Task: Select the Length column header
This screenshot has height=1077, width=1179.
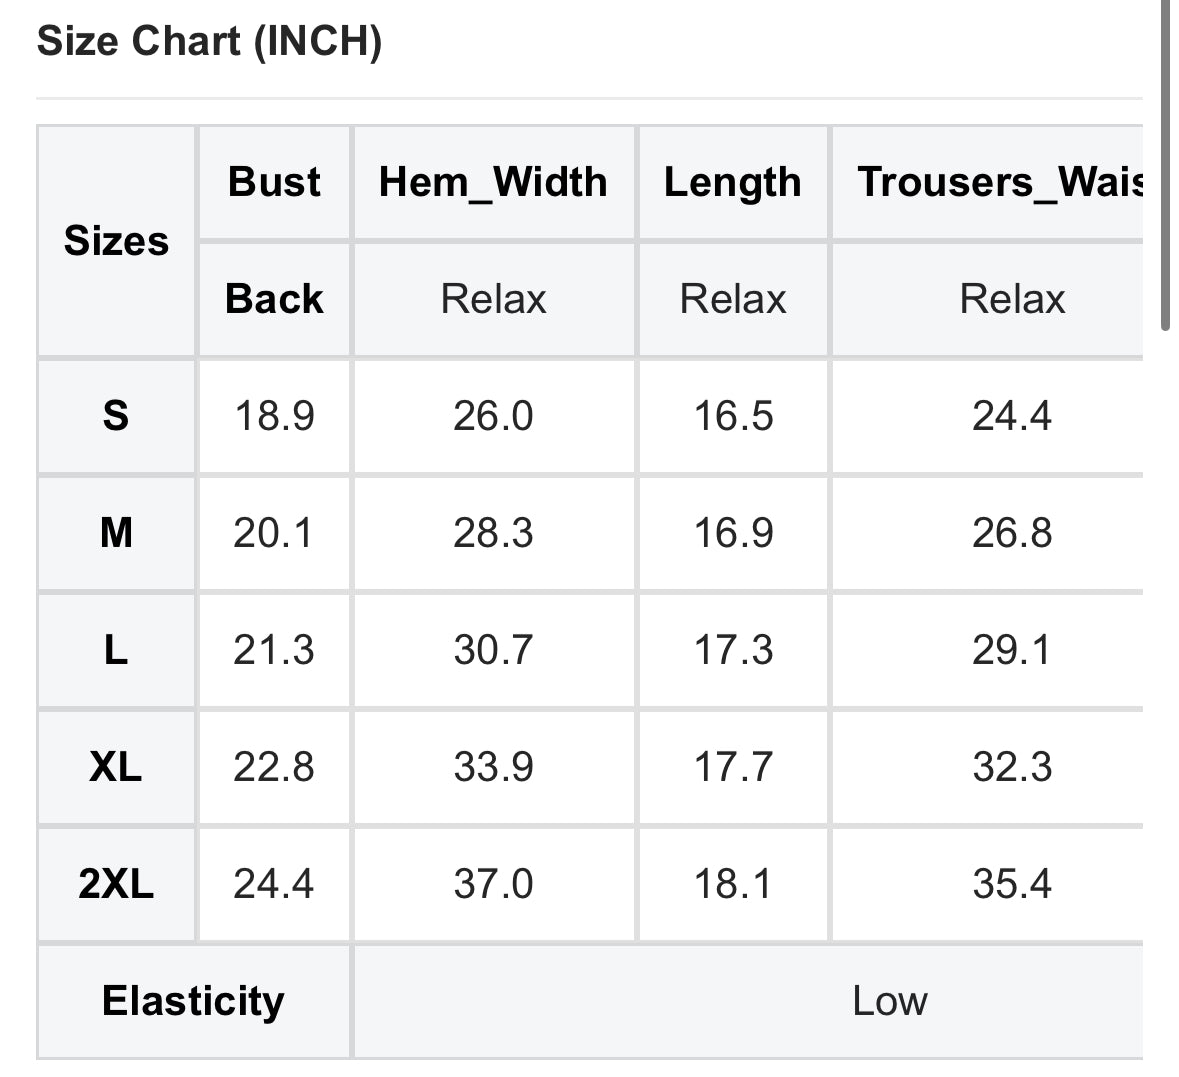Action: pyautogui.click(x=732, y=182)
